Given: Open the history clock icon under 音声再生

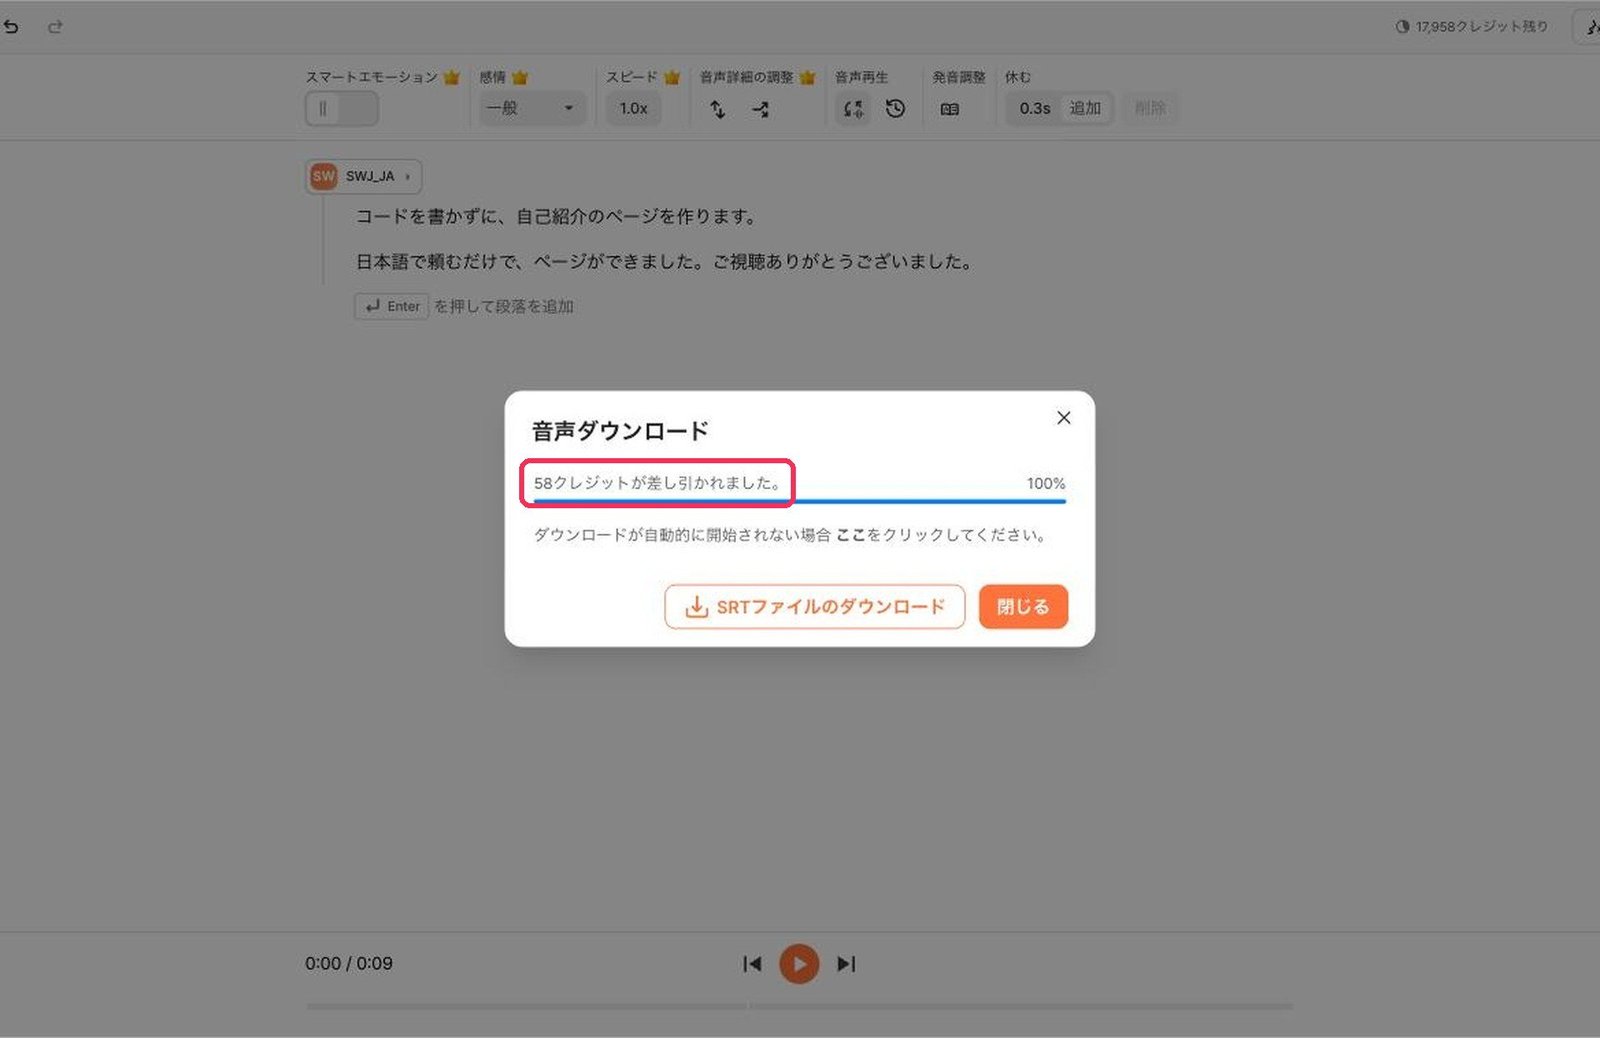Looking at the screenshot, I should pos(895,109).
